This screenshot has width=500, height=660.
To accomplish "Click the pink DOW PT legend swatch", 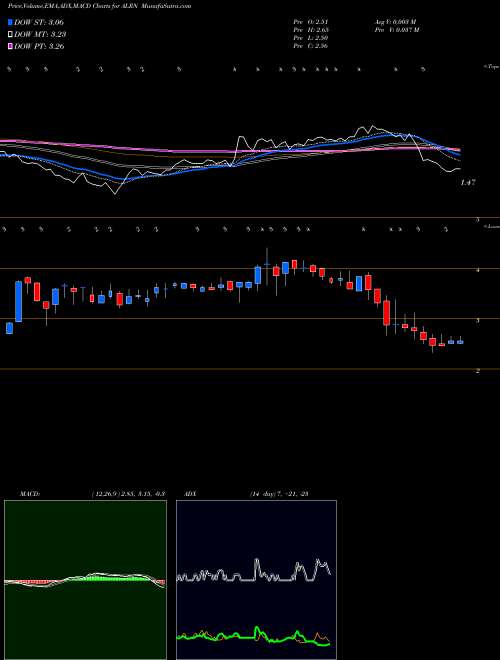I will pyautogui.click(x=10, y=46).
